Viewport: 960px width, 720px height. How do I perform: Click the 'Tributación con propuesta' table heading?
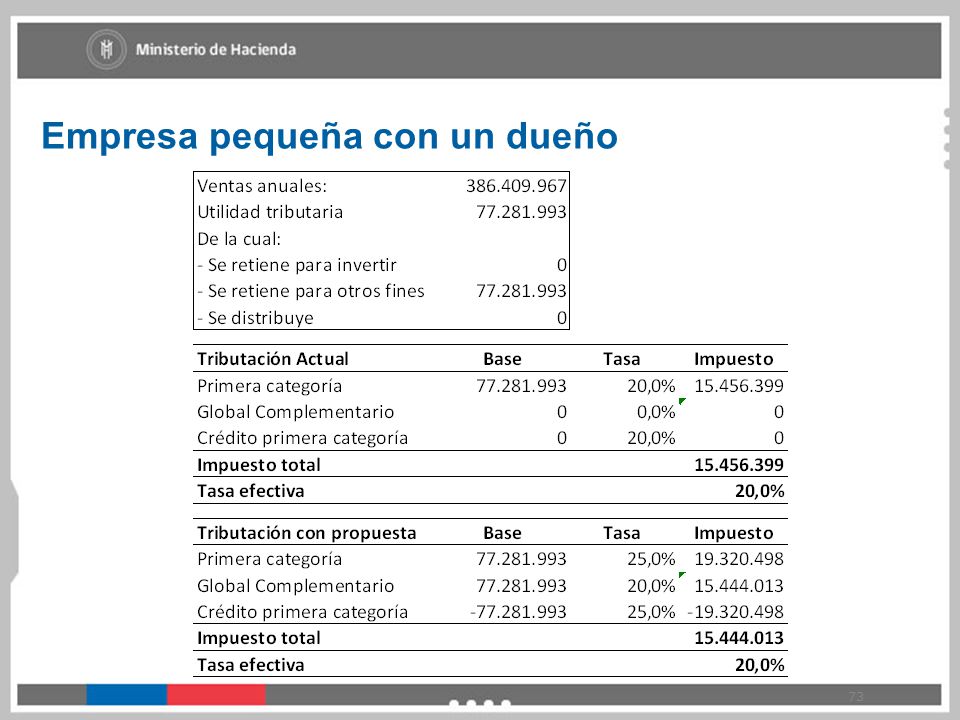coord(306,533)
